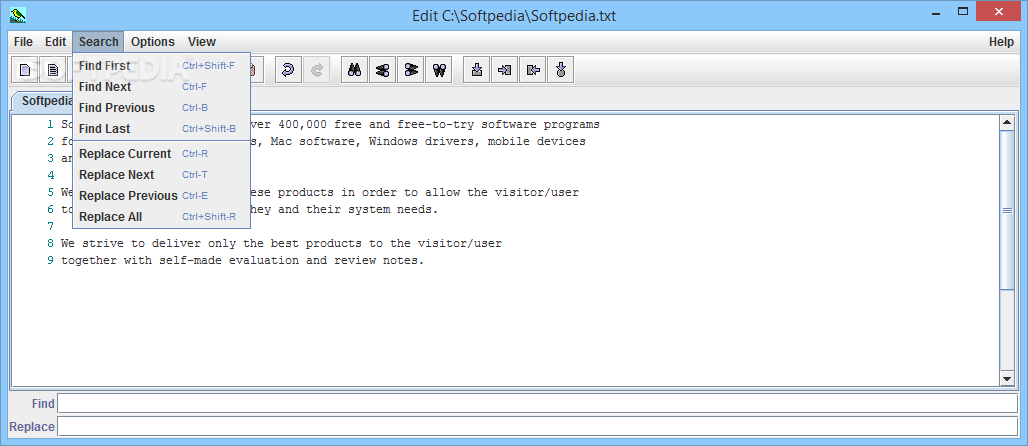
Task: Click inside the Replace input field
Action: [538, 426]
